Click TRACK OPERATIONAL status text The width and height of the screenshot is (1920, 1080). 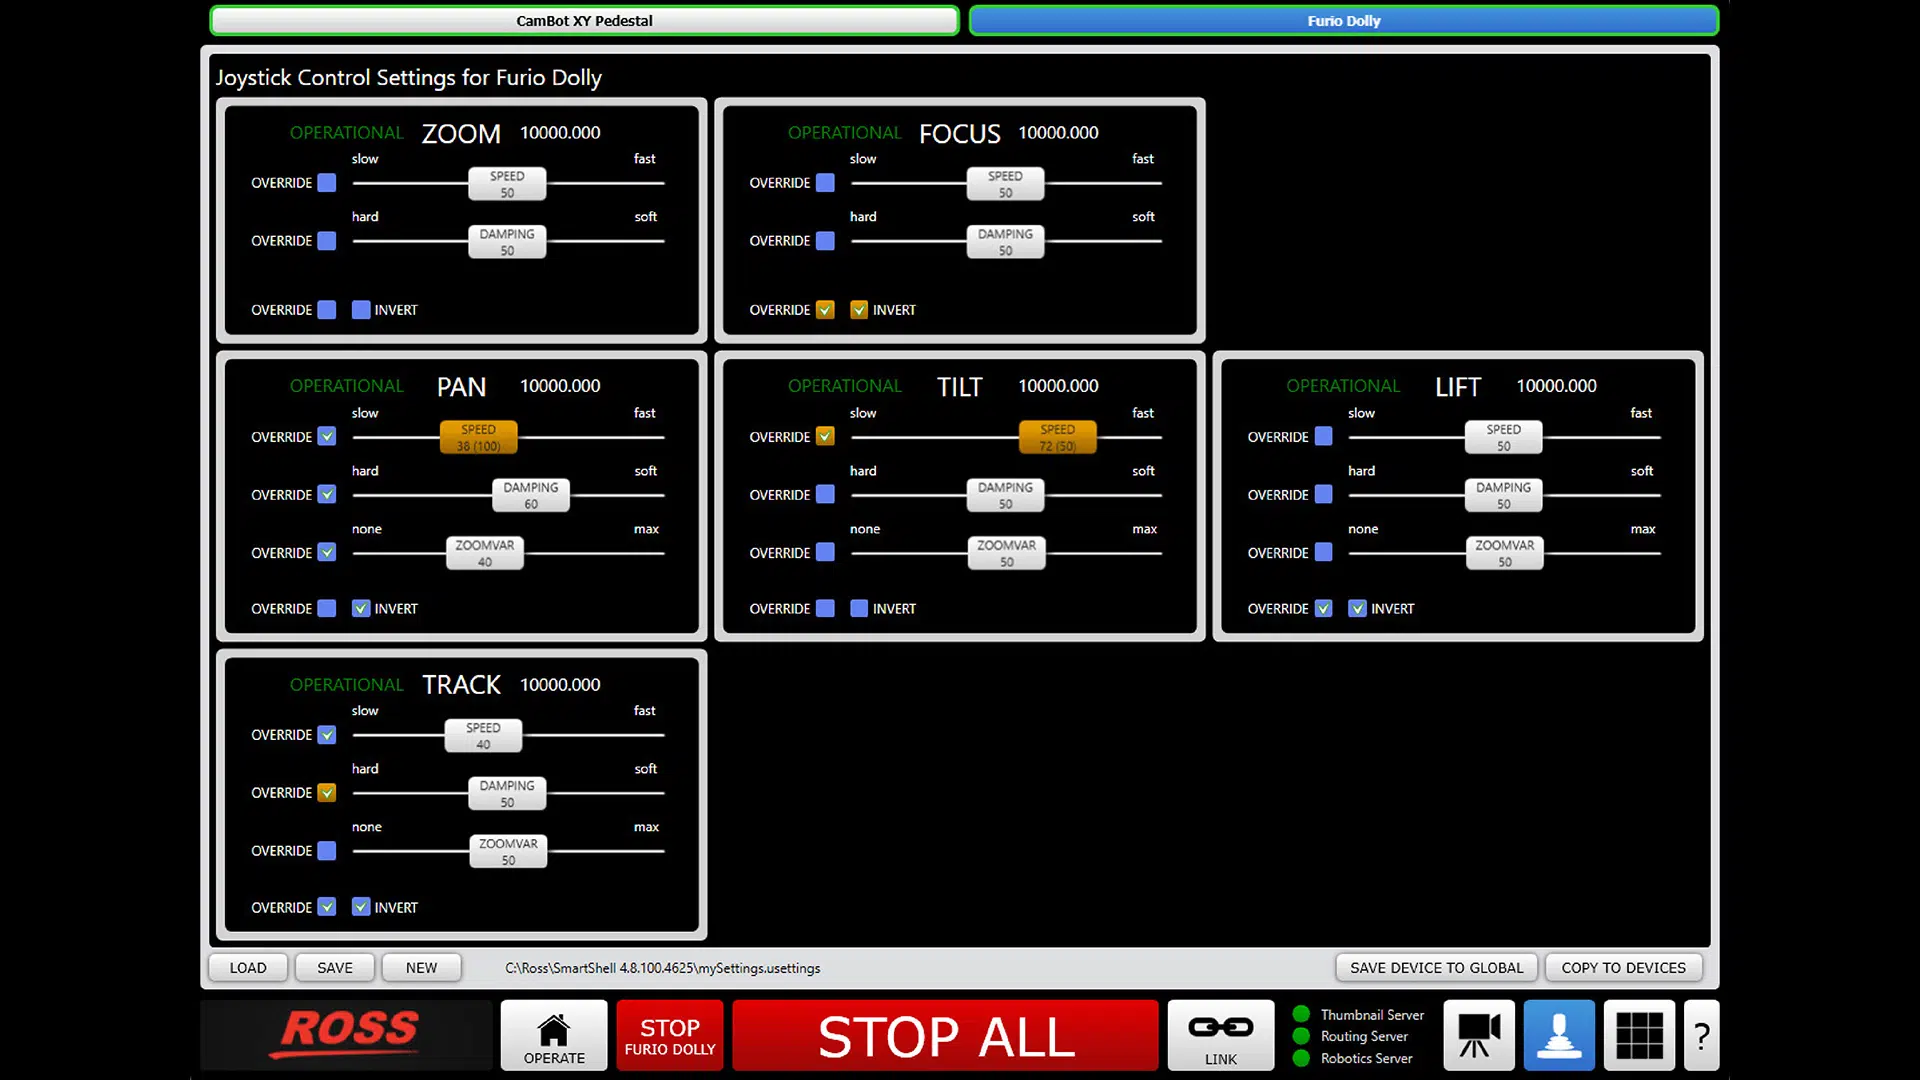pyautogui.click(x=346, y=685)
